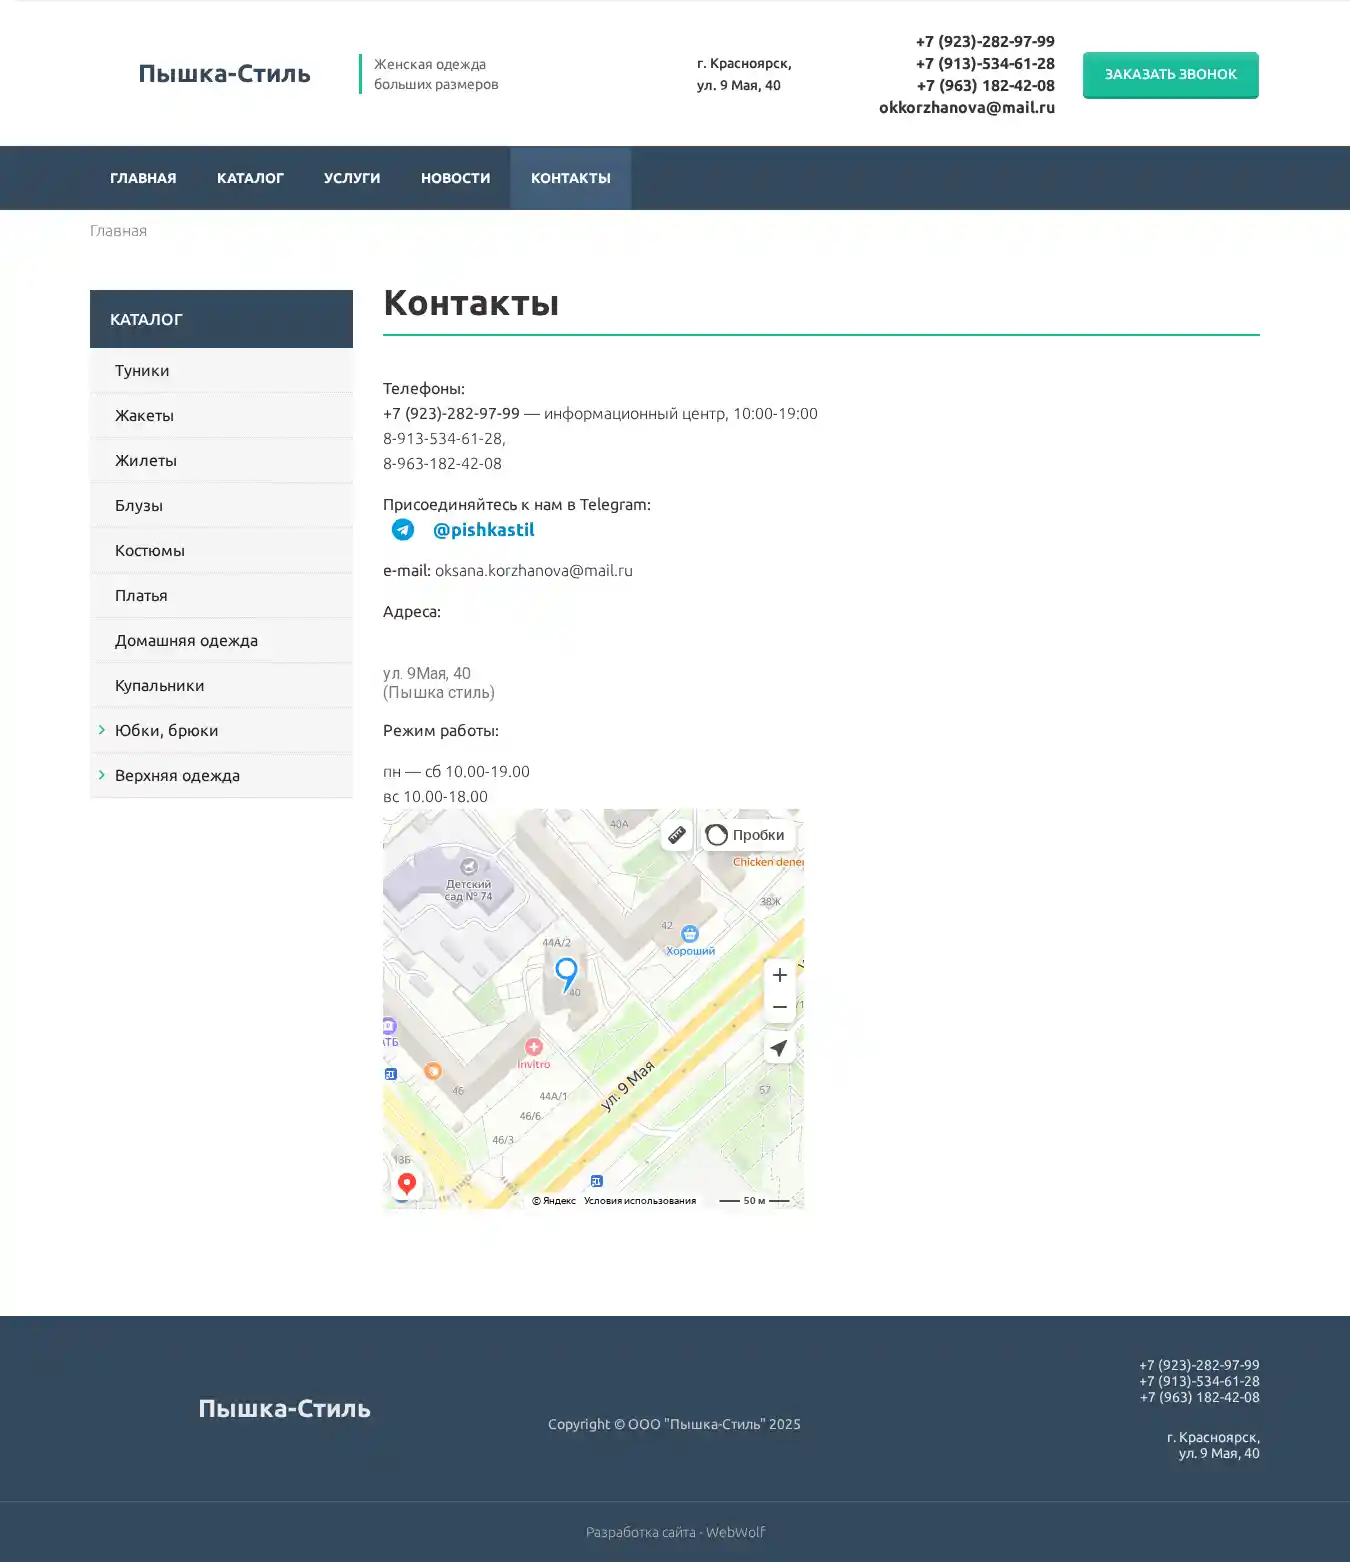1350x1562 pixels.
Task: Open the @pishkastil Telegram link
Action: (x=483, y=530)
